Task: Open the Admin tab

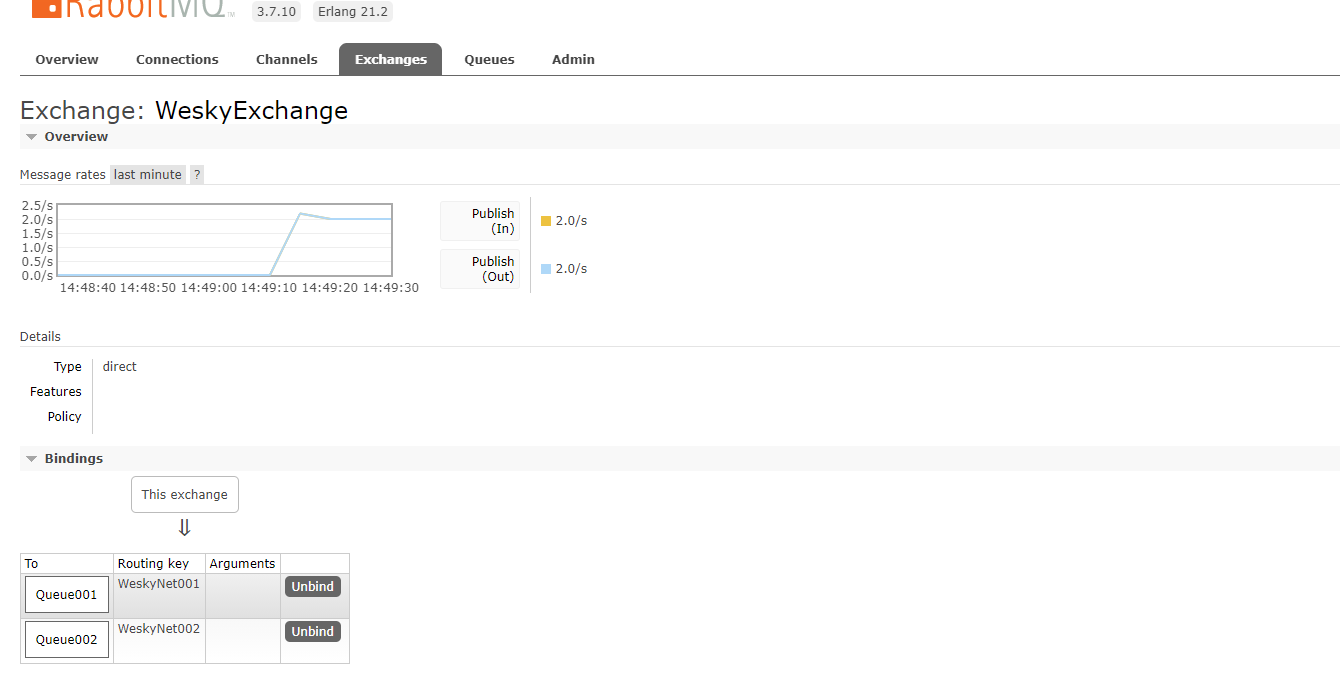Action: tap(573, 59)
